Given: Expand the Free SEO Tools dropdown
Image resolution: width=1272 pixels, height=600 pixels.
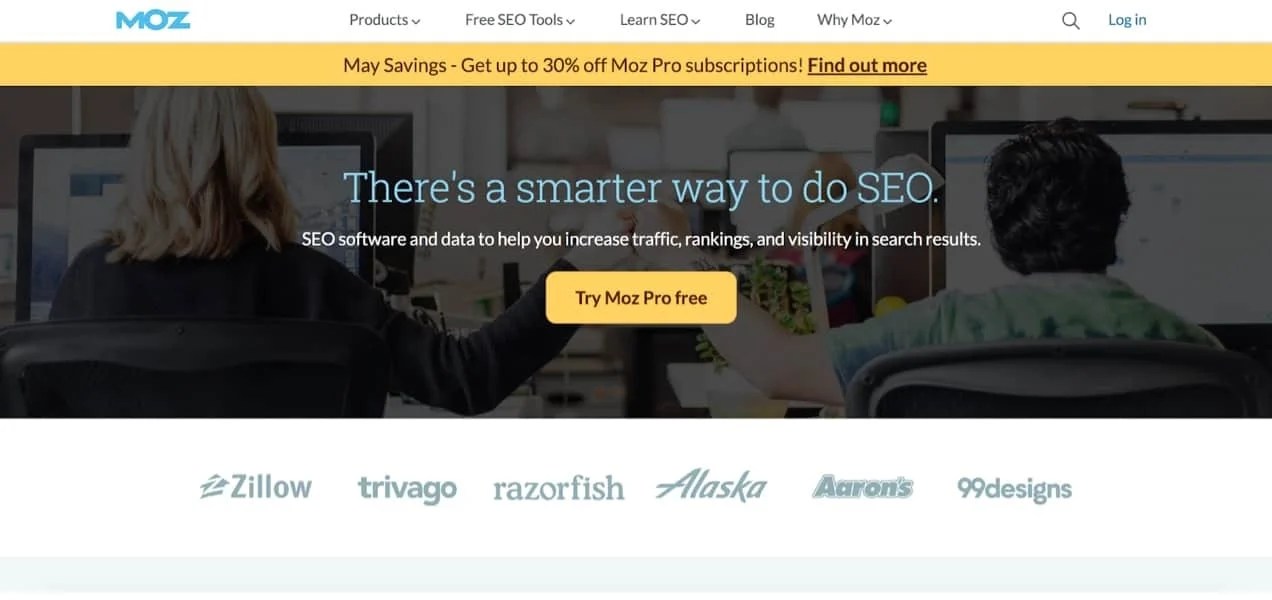Looking at the screenshot, I should click(520, 20).
